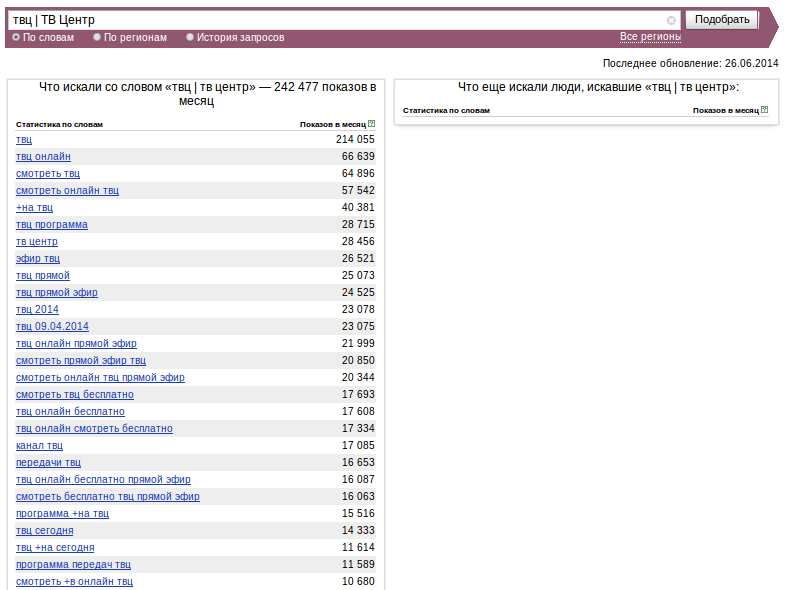Image resolution: width=789 pixels, height=590 pixels.
Task: Clear the search field with the X icon
Action: tap(671, 20)
